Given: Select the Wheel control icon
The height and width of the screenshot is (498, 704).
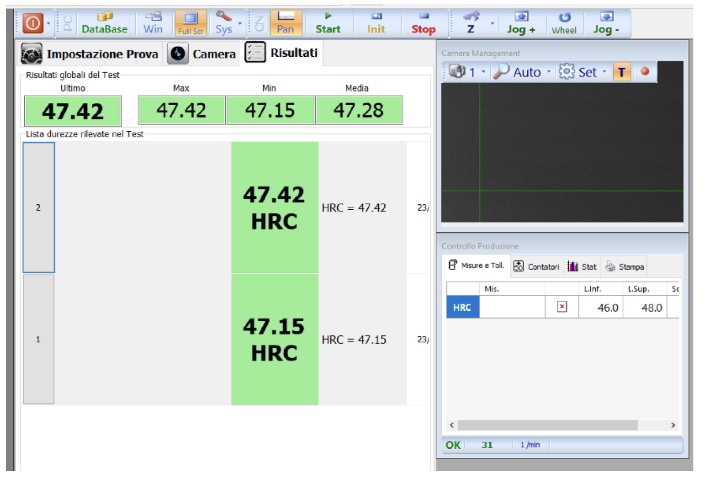Looking at the screenshot, I should (x=564, y=22).
